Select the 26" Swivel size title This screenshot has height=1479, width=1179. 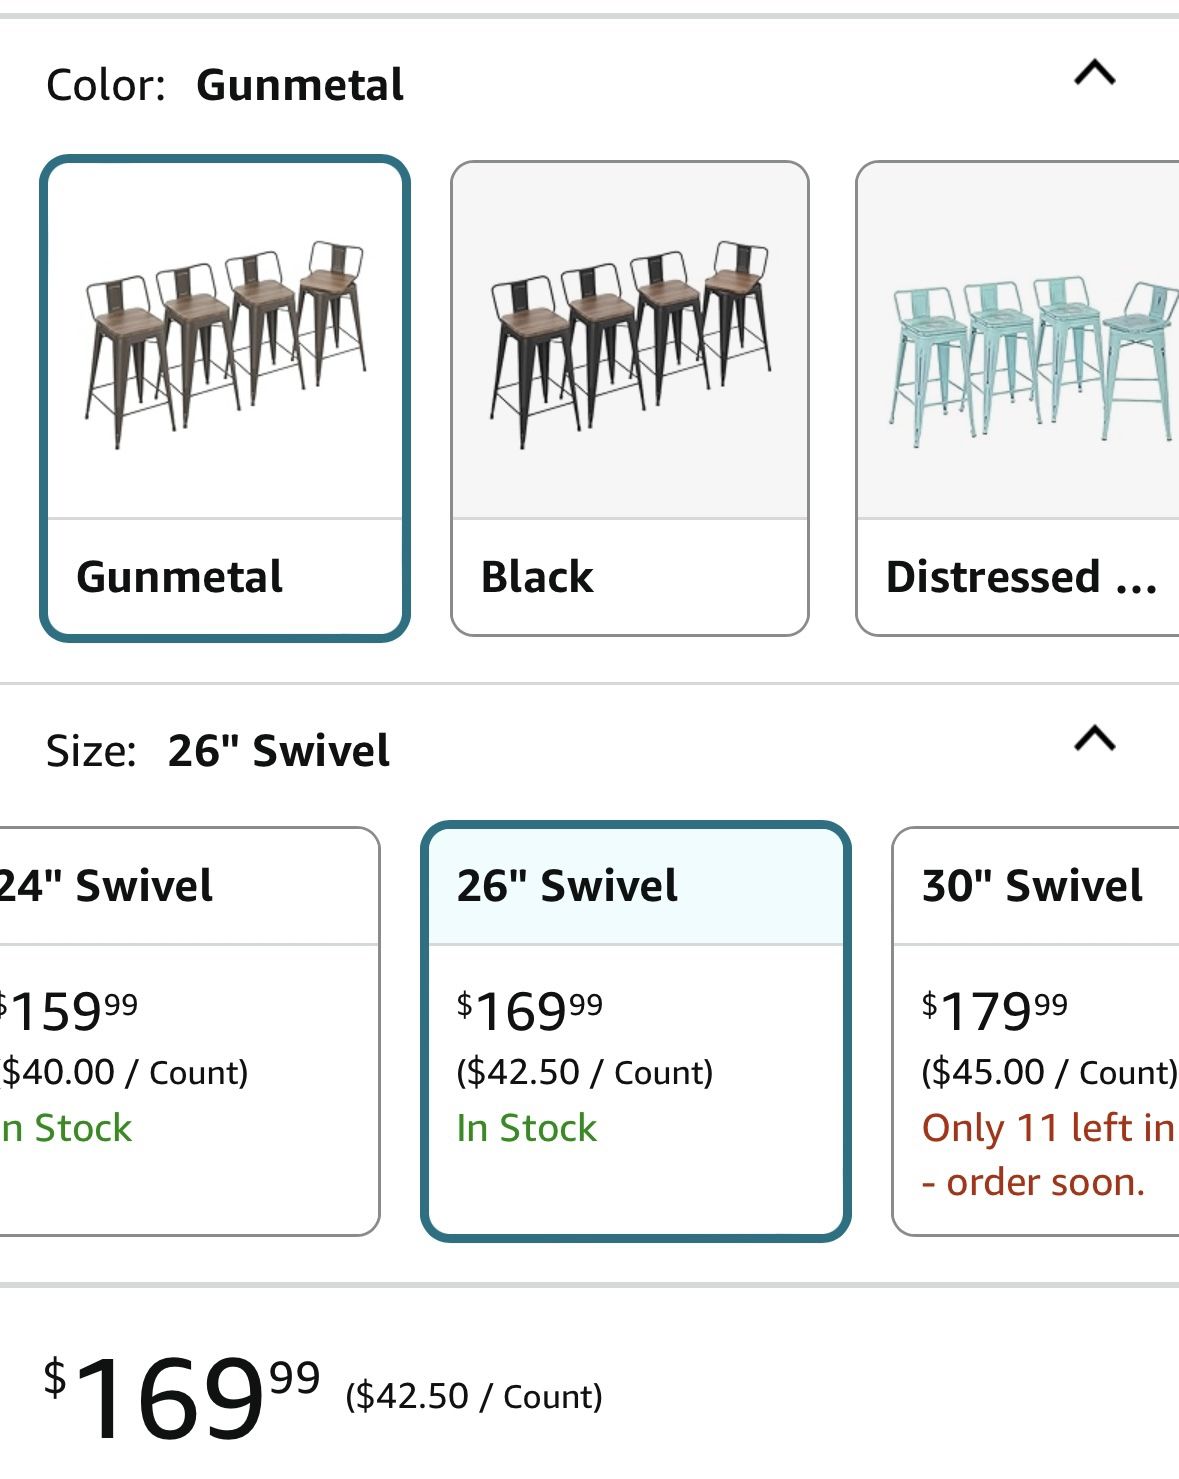click(x=567, y=886)
